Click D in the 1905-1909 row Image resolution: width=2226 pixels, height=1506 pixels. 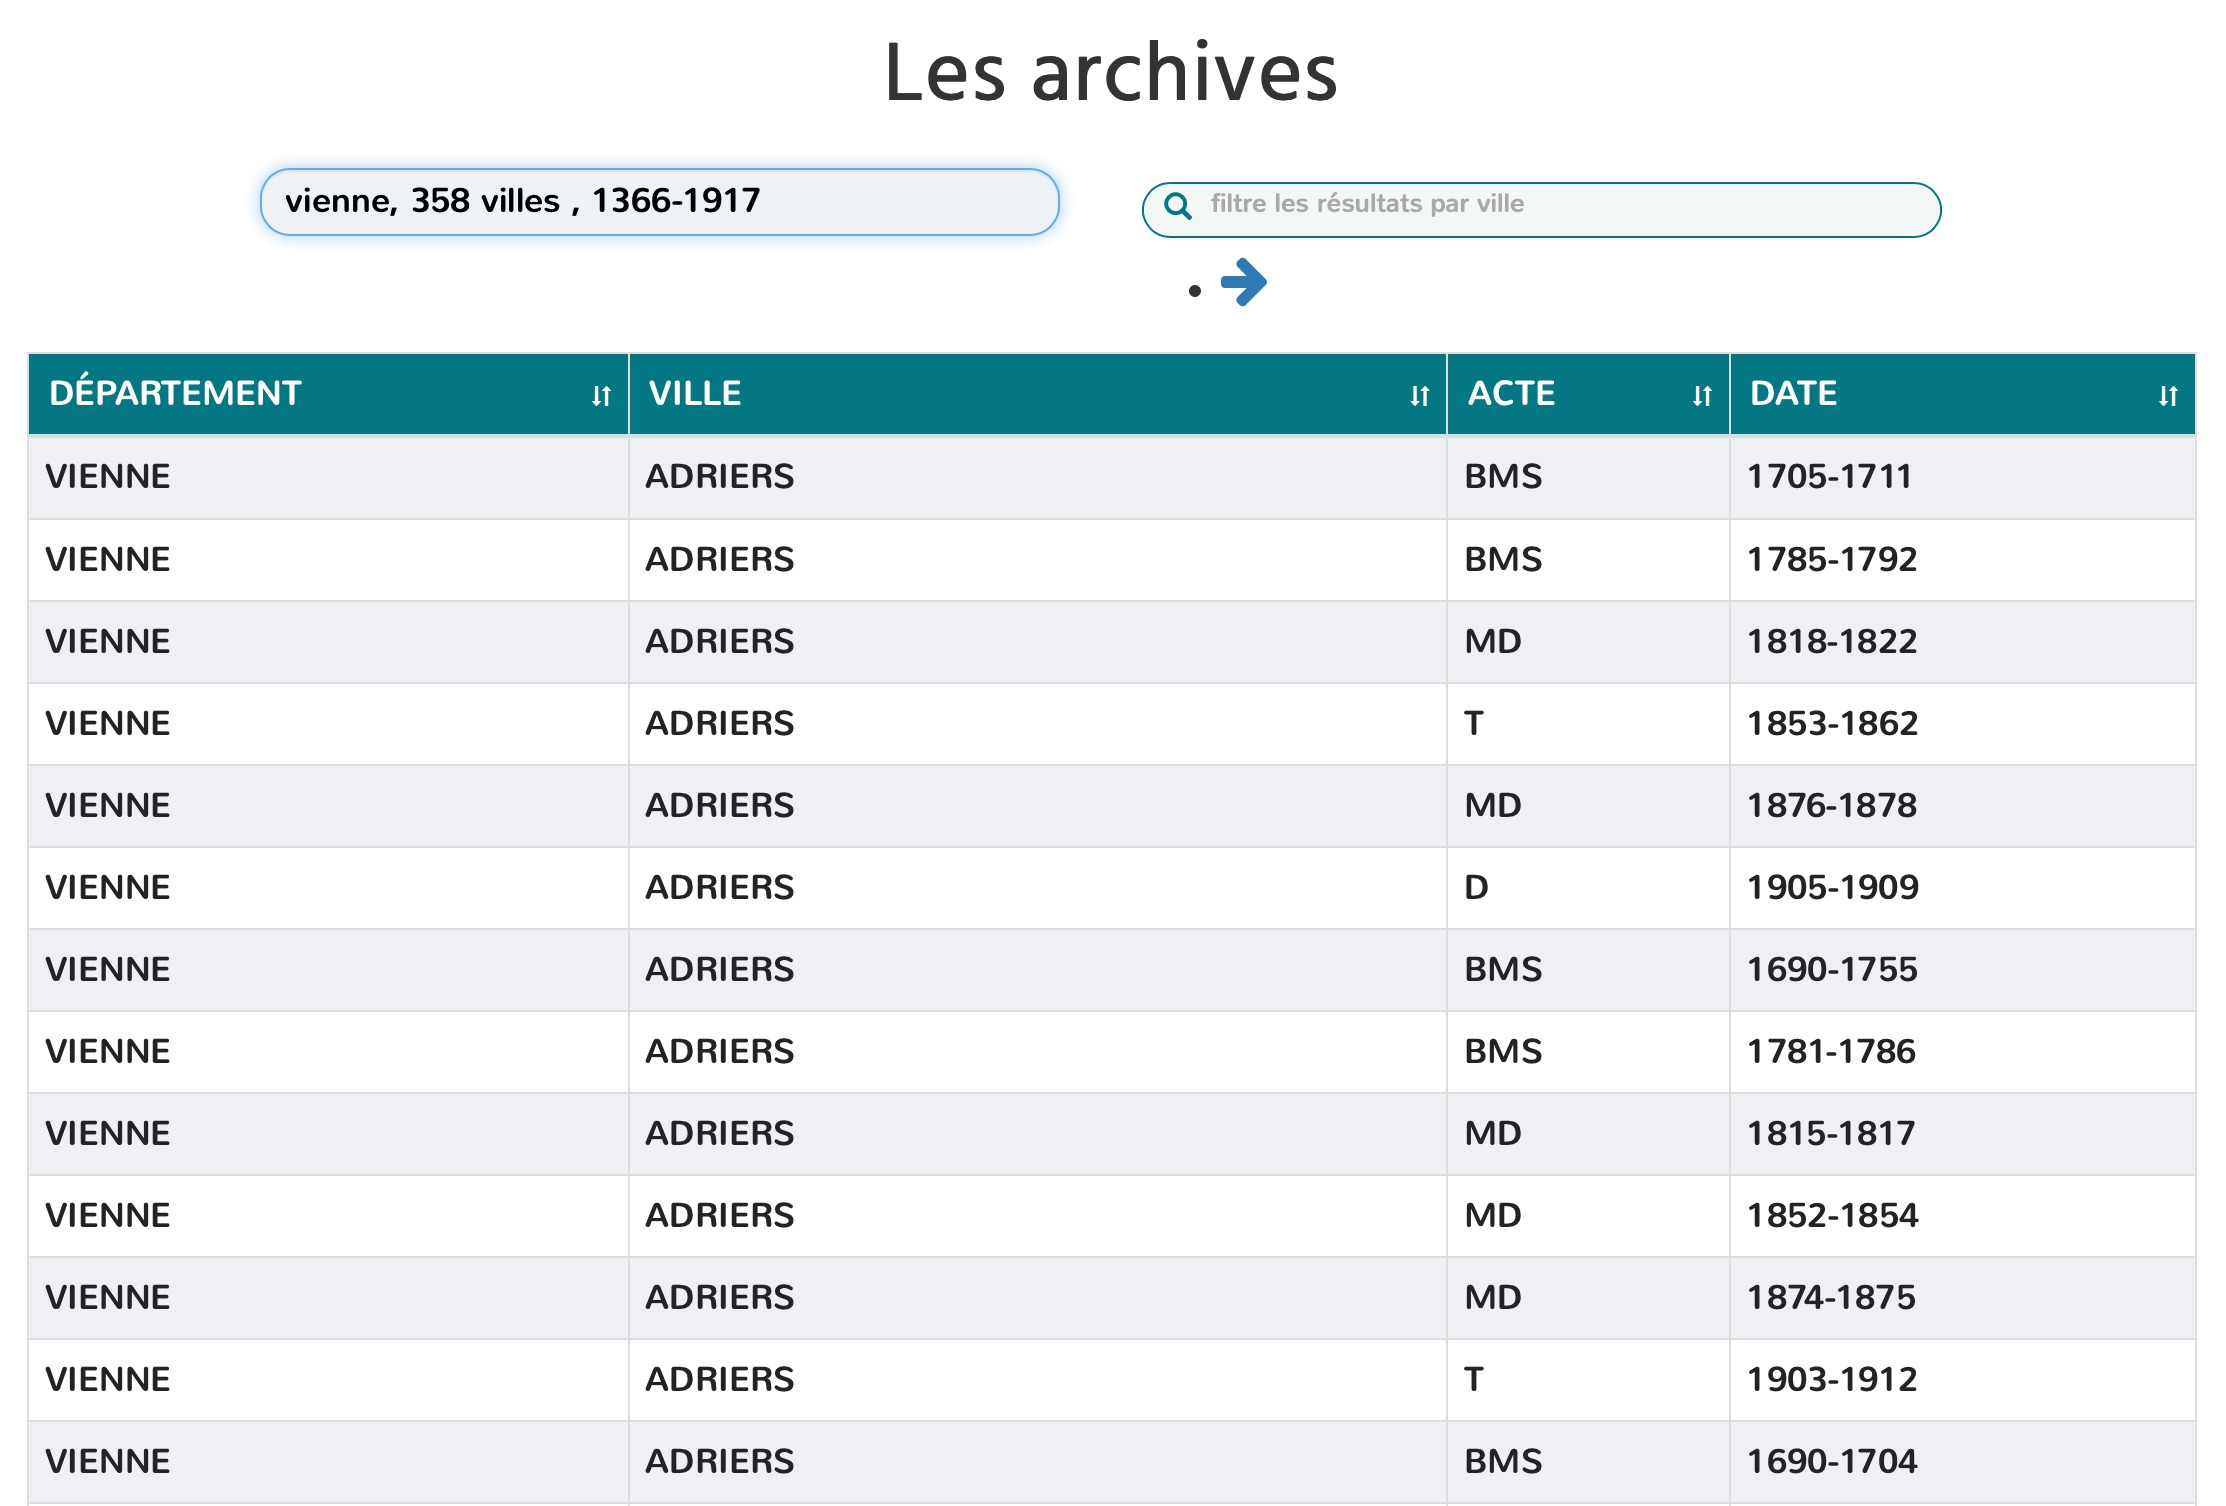click(1477, 887)
